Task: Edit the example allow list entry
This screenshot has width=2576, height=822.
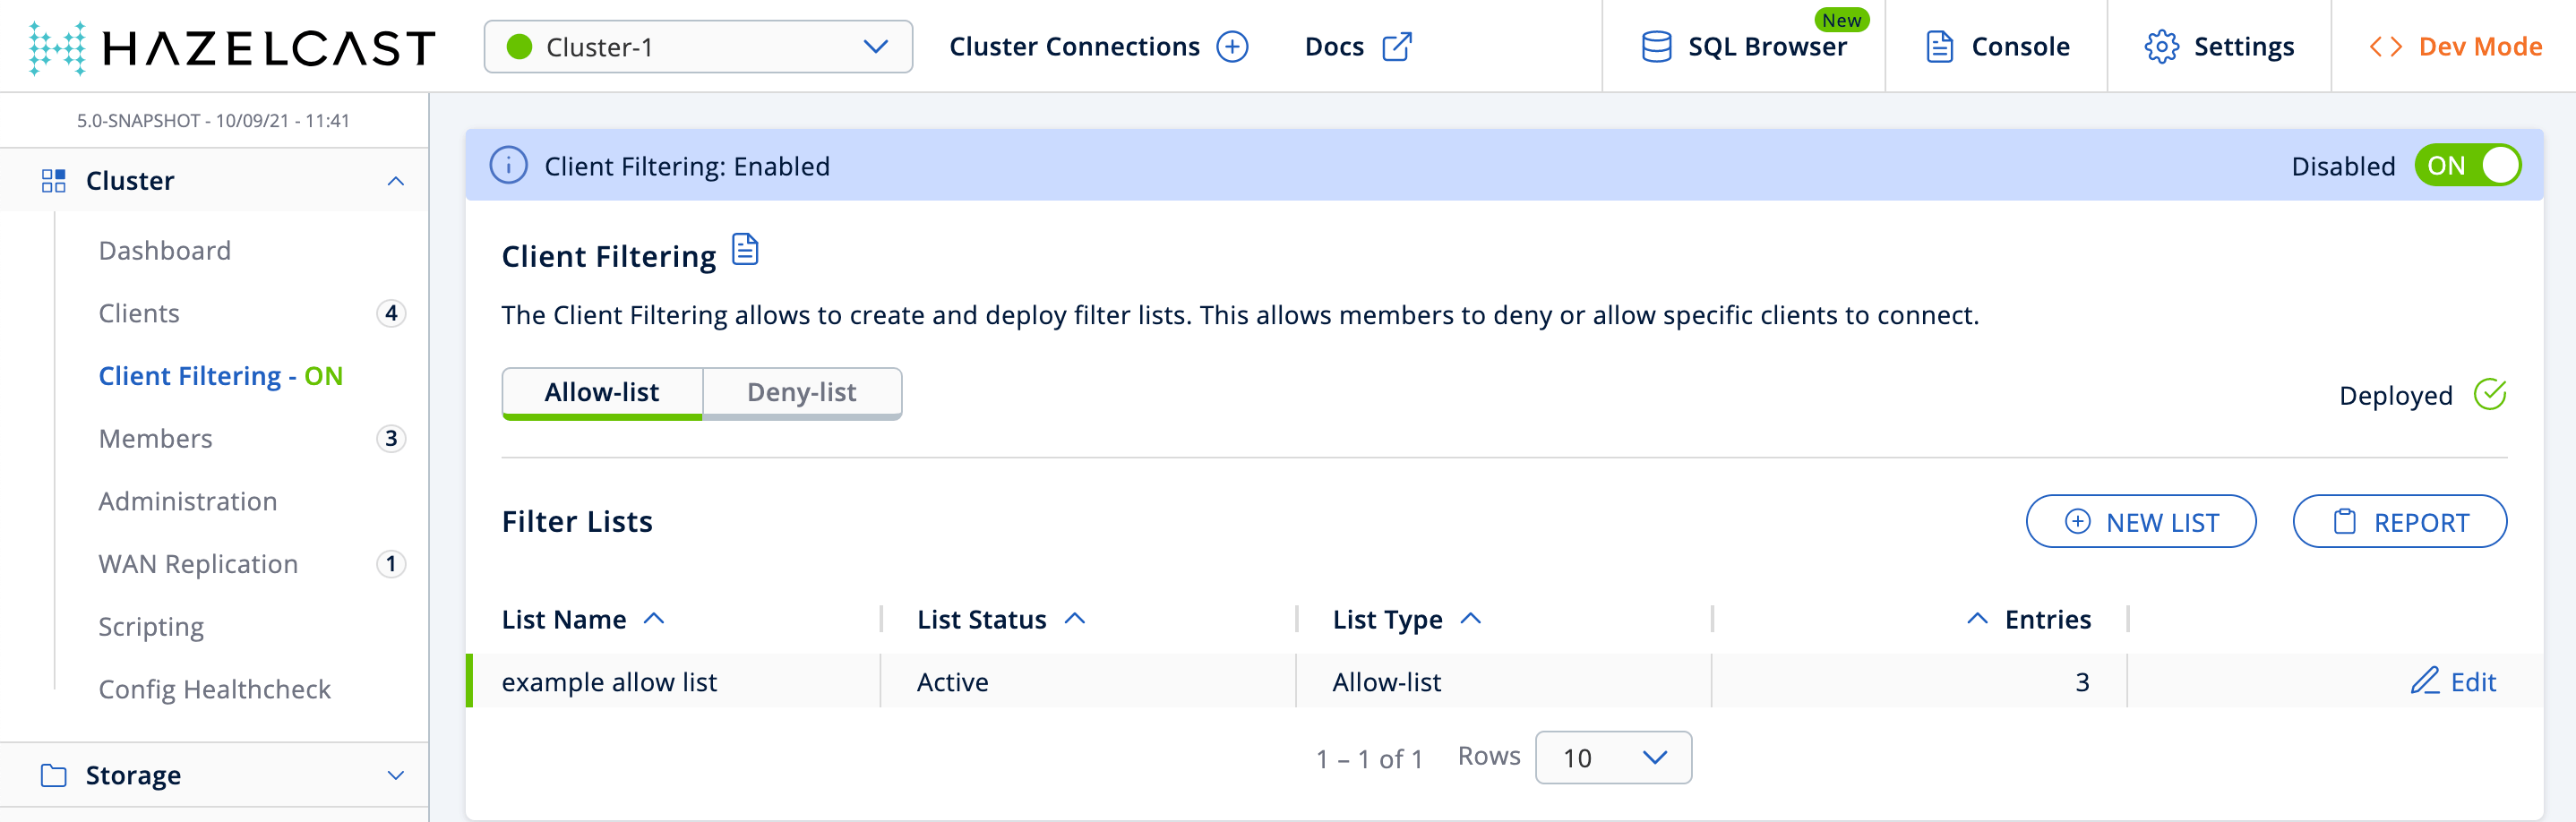Action: pyautogui.click(x=2453, y=682)
